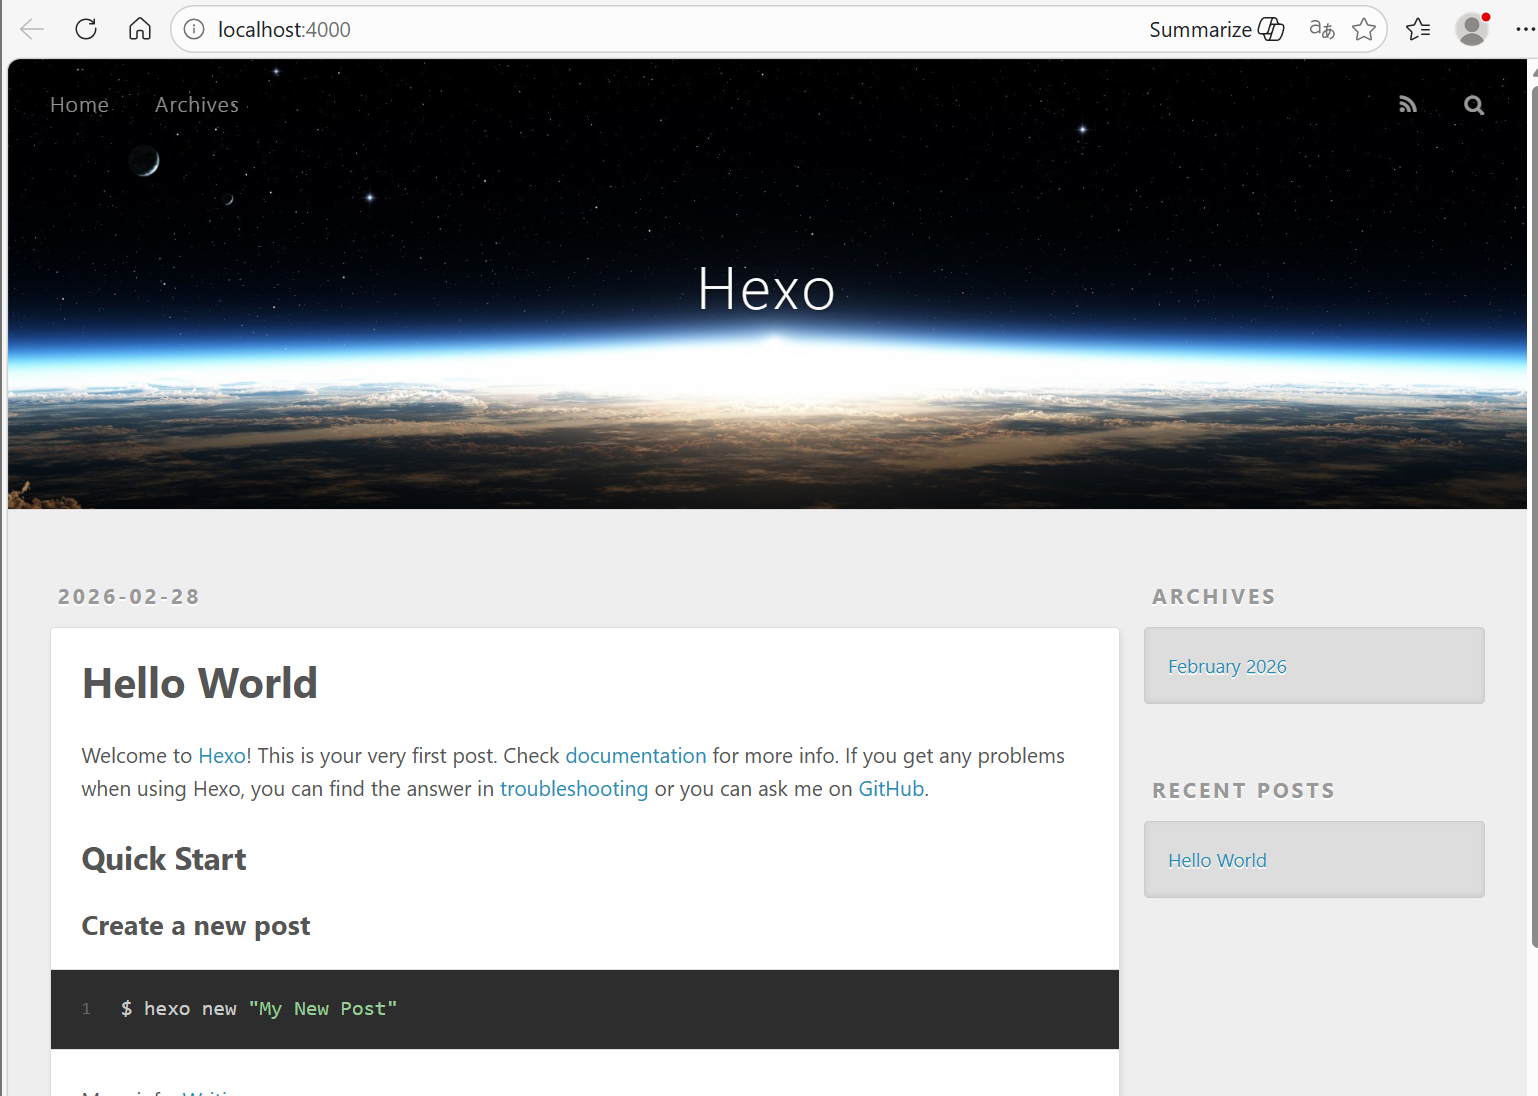Open the 2026-02-28 post date link

click(129, 597)
